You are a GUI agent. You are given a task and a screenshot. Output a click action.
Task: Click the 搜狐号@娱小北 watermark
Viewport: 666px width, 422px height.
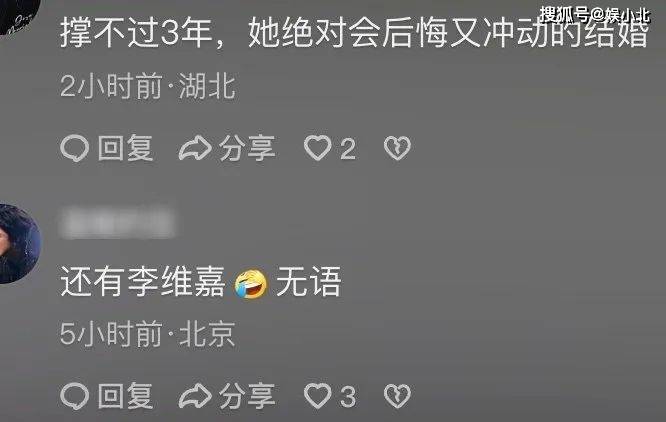595,15
